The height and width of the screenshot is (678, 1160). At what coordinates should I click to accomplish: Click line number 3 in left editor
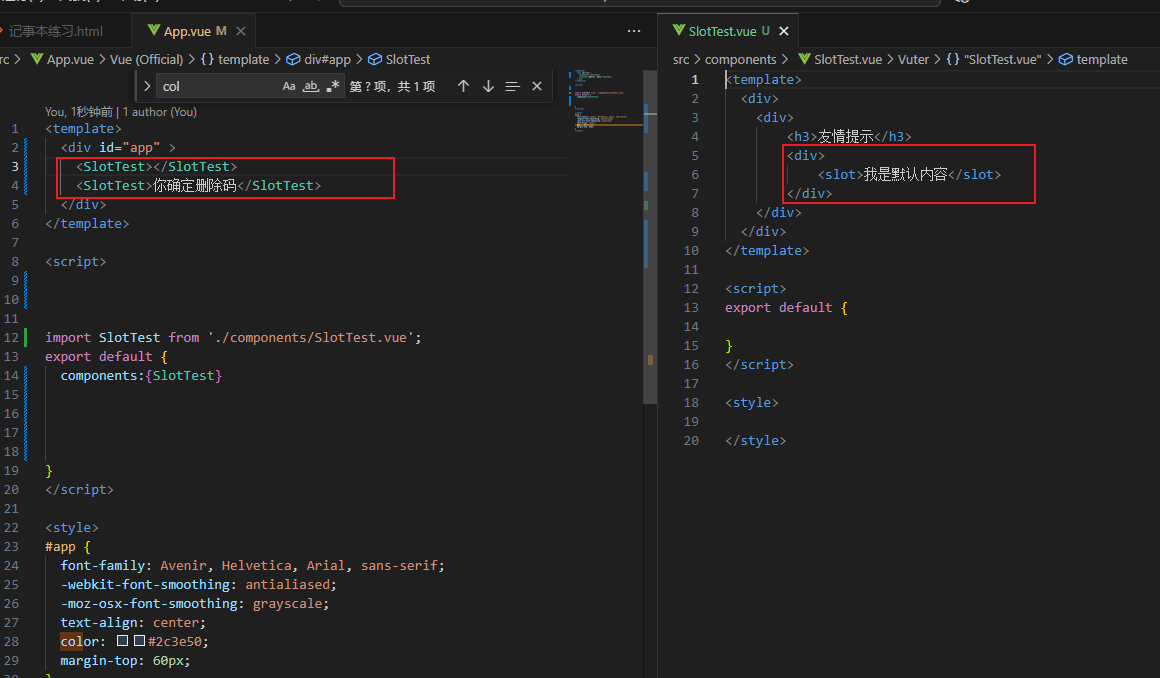coord(15,167)
